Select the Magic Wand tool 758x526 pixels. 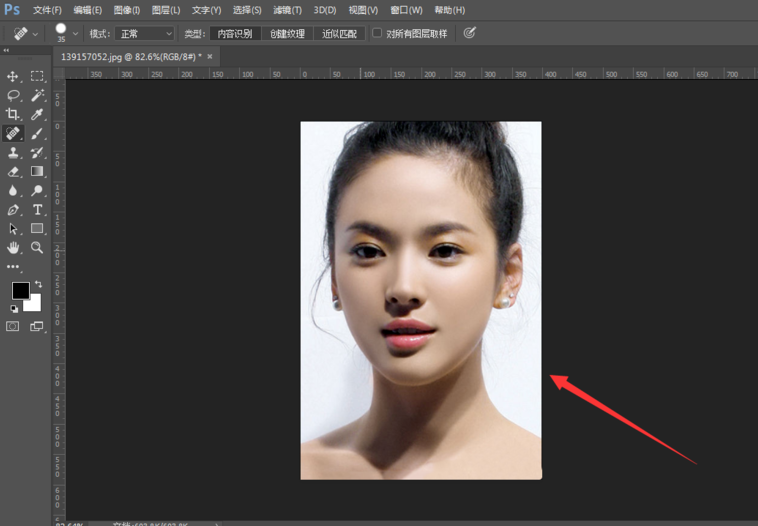[37, 95]
